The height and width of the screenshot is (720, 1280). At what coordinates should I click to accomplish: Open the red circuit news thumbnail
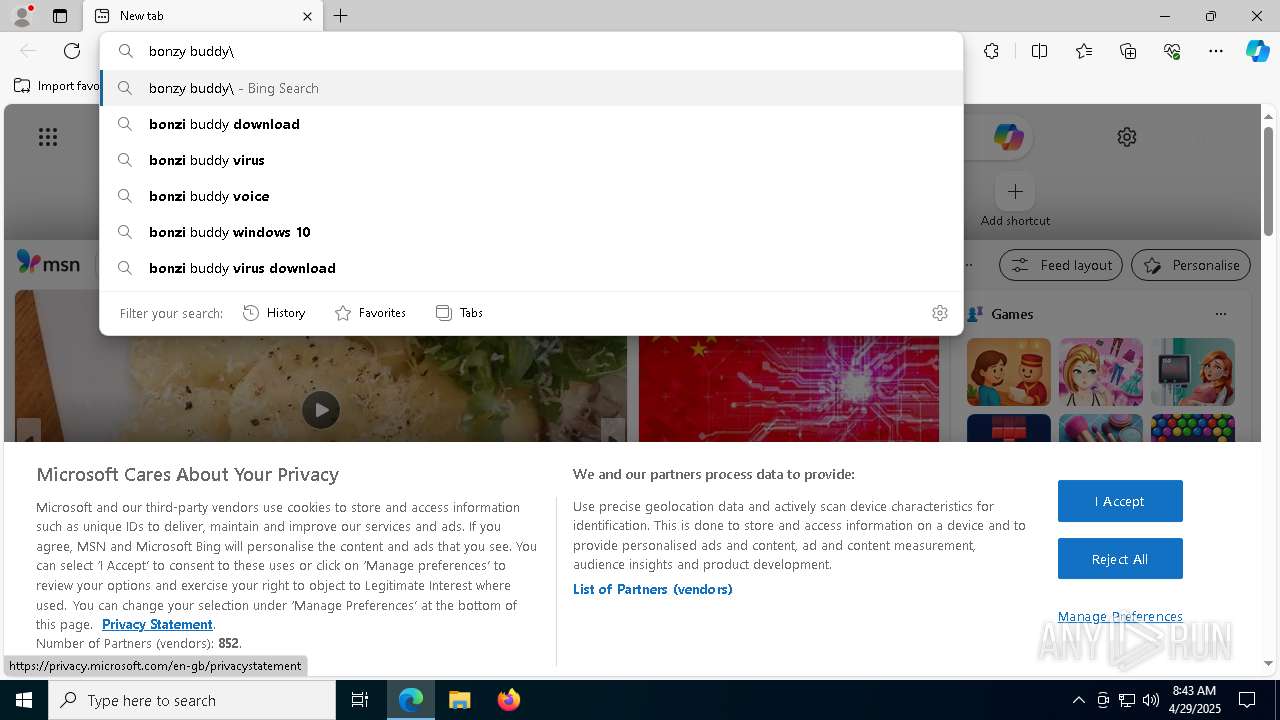(789, 388)
